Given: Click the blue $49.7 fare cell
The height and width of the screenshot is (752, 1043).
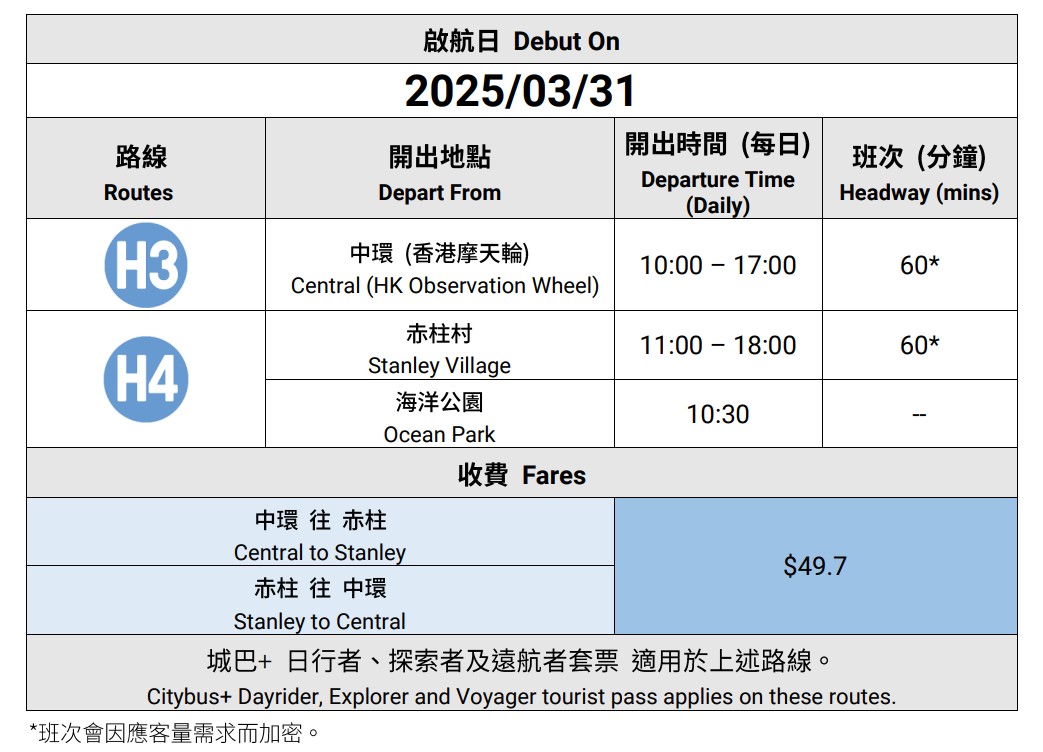Looking at the screenshot, I should click(x=815, y=566).
